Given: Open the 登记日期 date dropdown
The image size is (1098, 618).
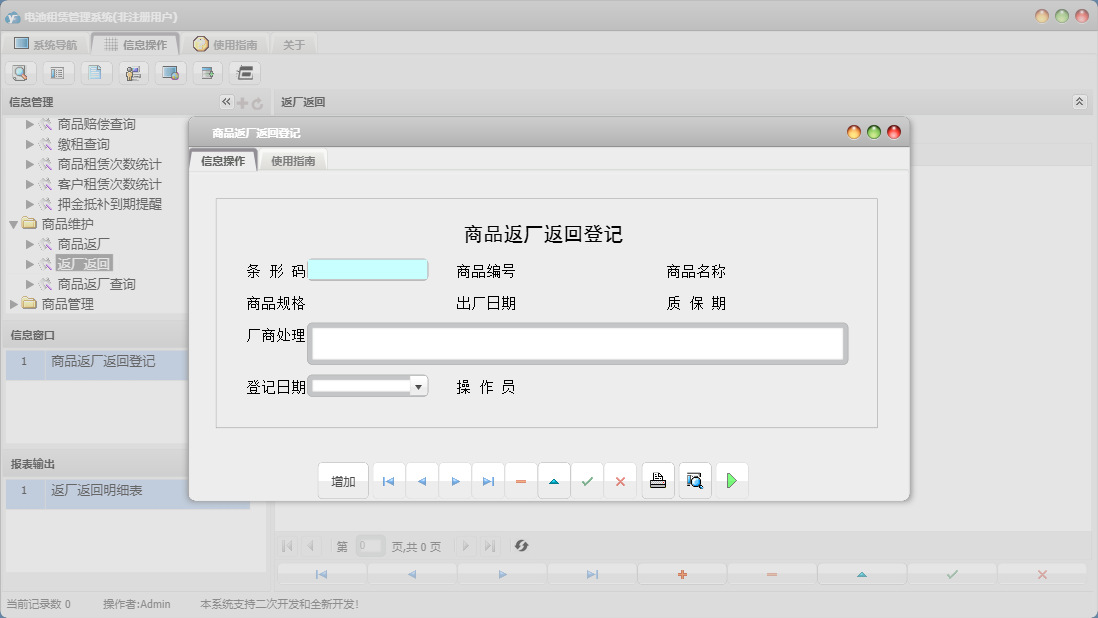Looking at the screenshot, I should [420, 384].
